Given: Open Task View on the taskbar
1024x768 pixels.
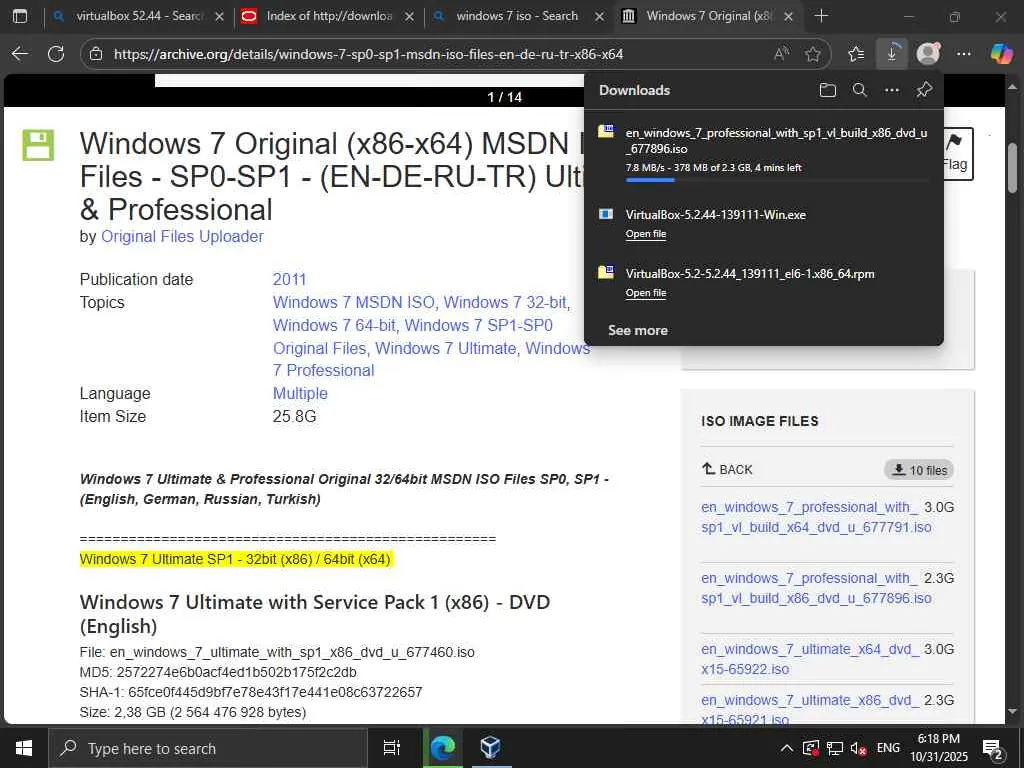Looking at the screenshot, I should pos(392,748).
